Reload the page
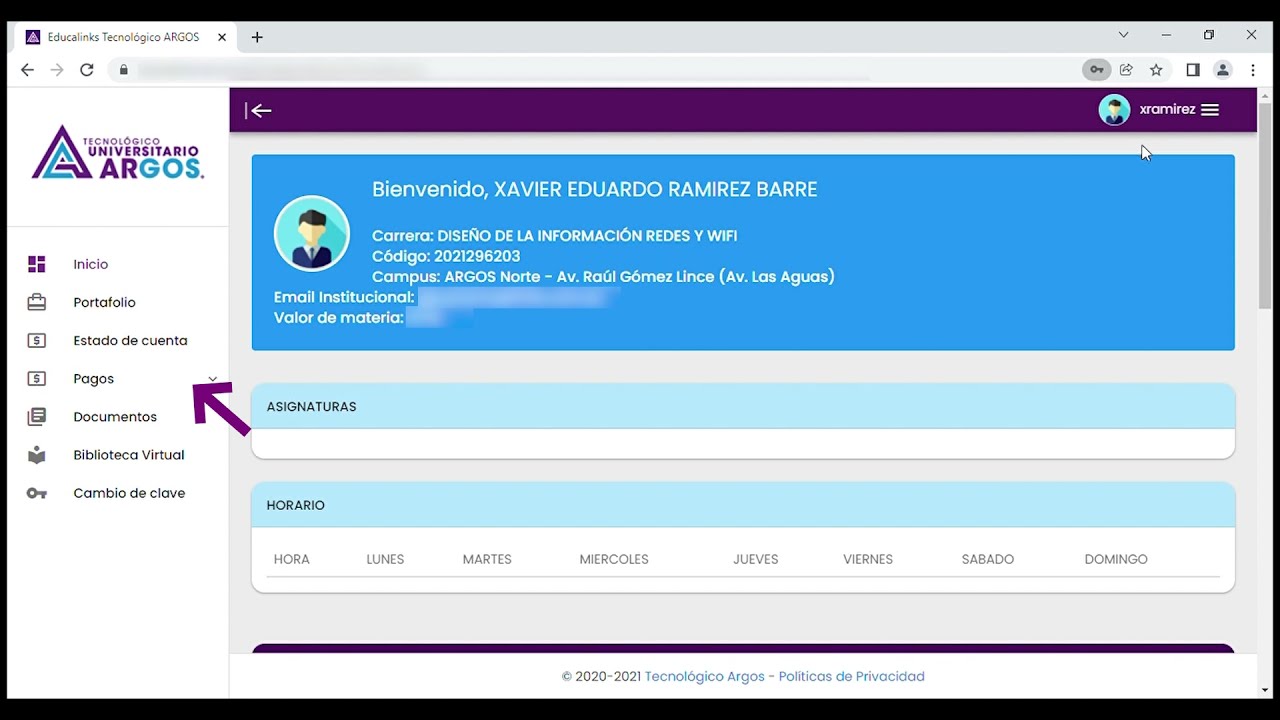Viewport: 1280px width, 720px height. pyautogui.click(x=87, y=70)
